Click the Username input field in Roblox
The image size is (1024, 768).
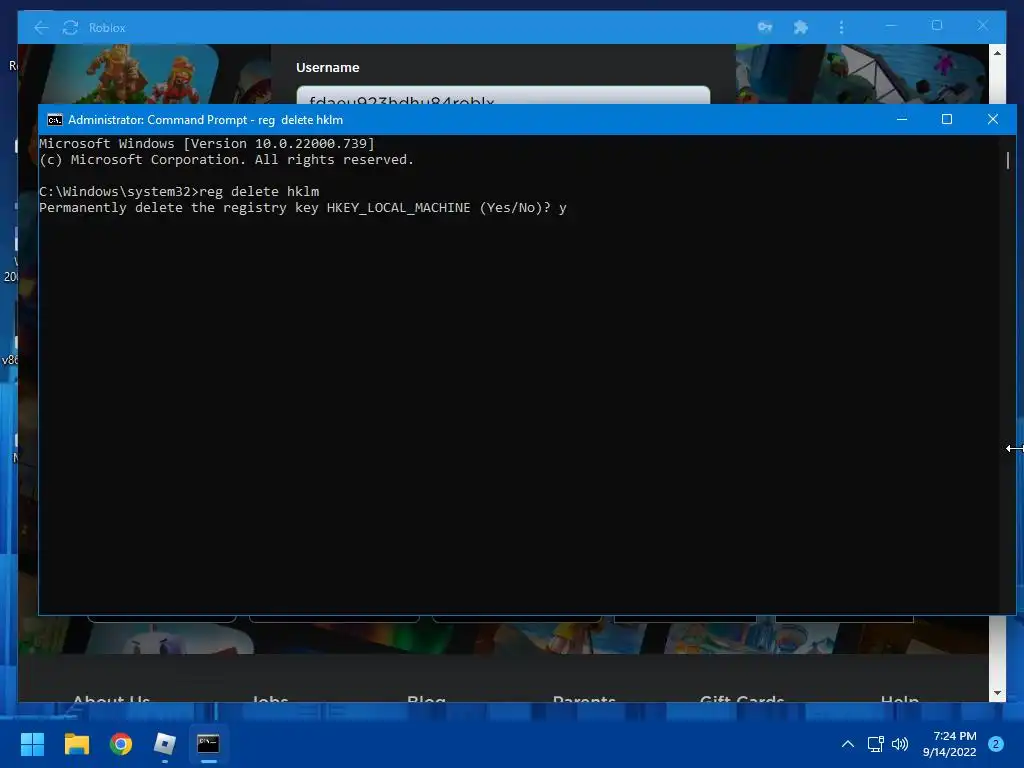pos(503,95)
